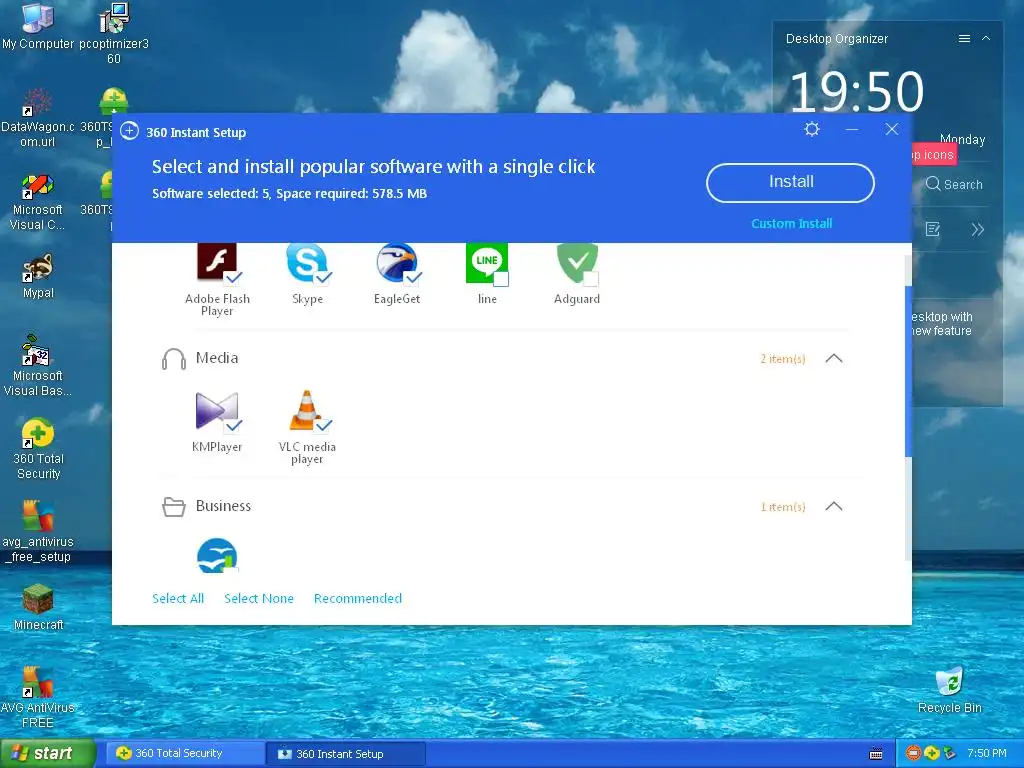Click the VLC media player cone icon
Screen dimensions: 1024x768
coord(306,411)
